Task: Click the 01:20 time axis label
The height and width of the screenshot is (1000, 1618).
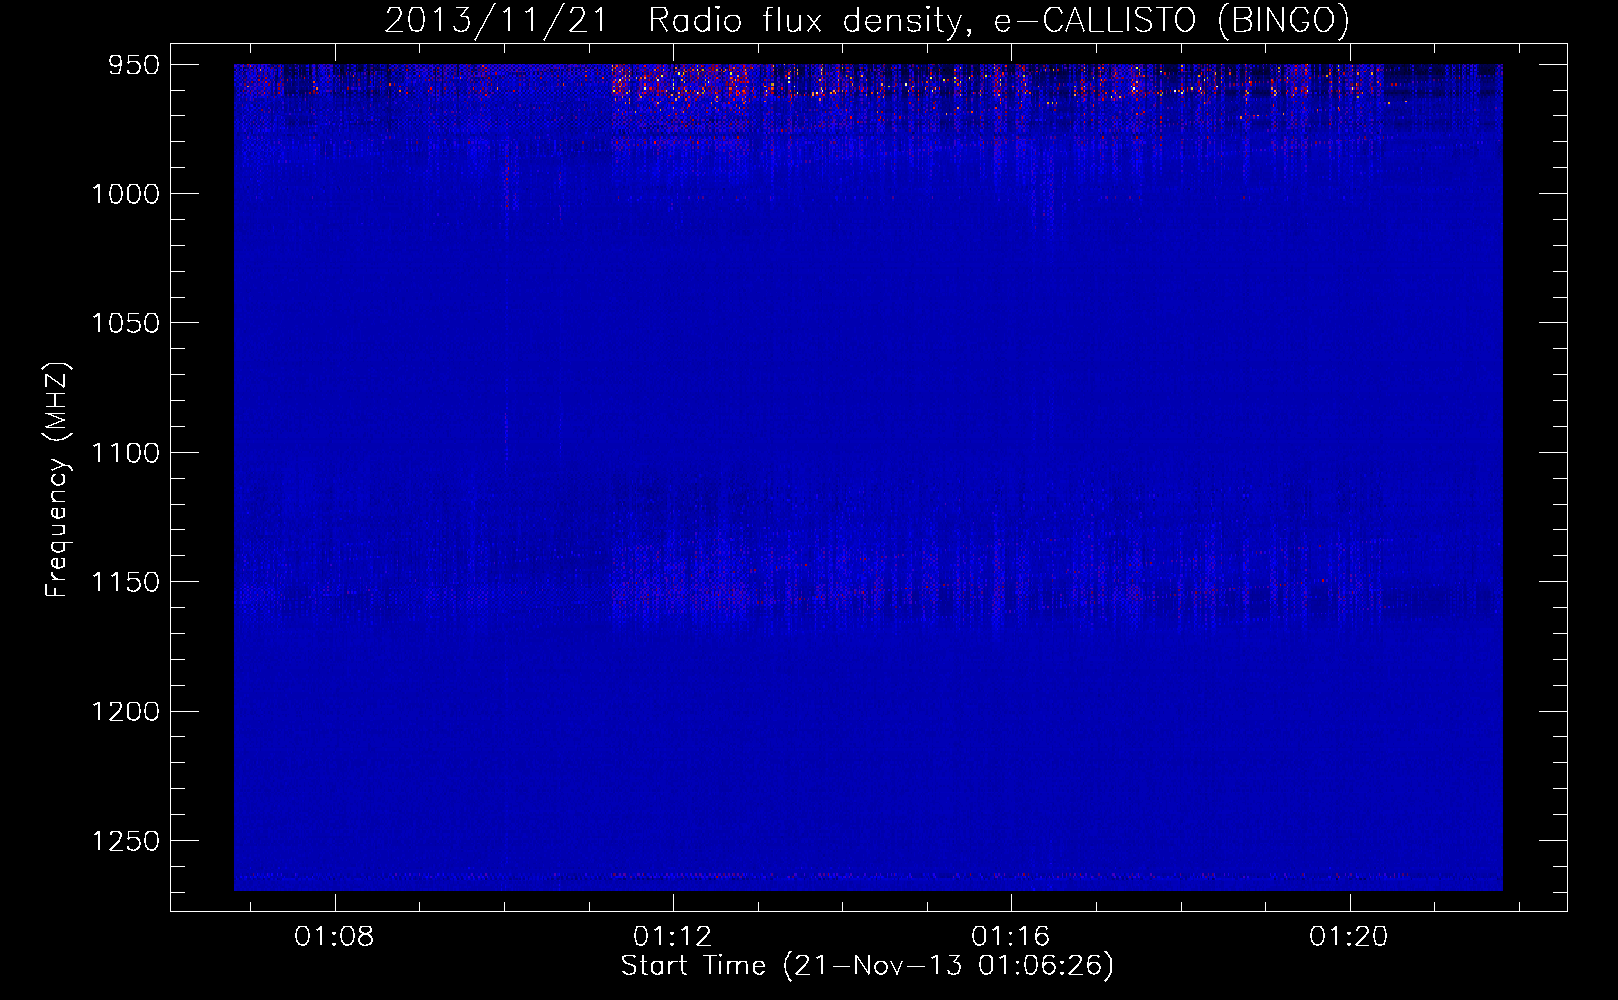Action: tap(1349, 936)
